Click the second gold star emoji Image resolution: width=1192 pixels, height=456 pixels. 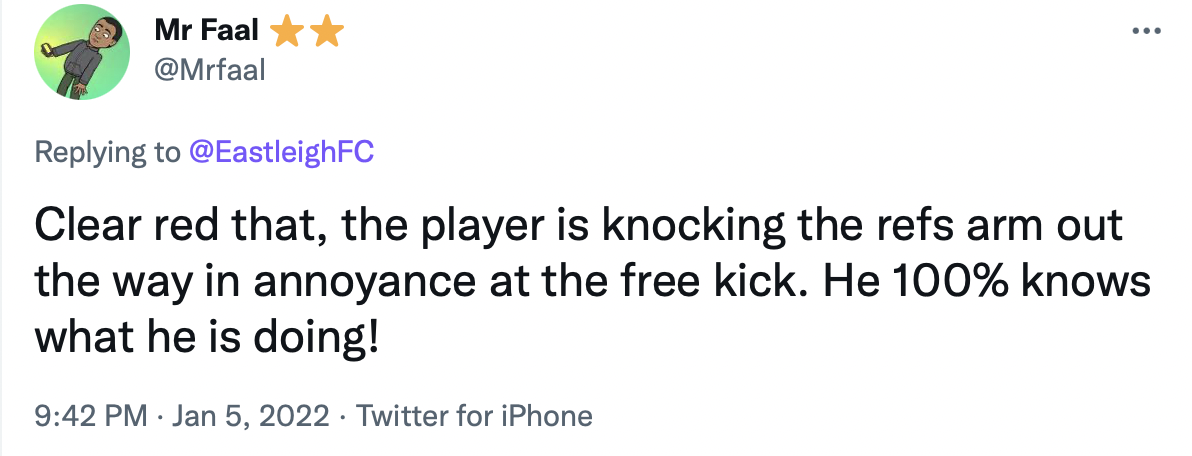327,33
